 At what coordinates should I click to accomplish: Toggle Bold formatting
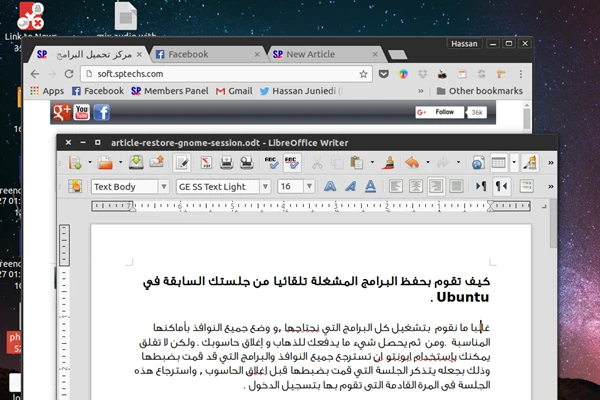(x=330, y=186)
